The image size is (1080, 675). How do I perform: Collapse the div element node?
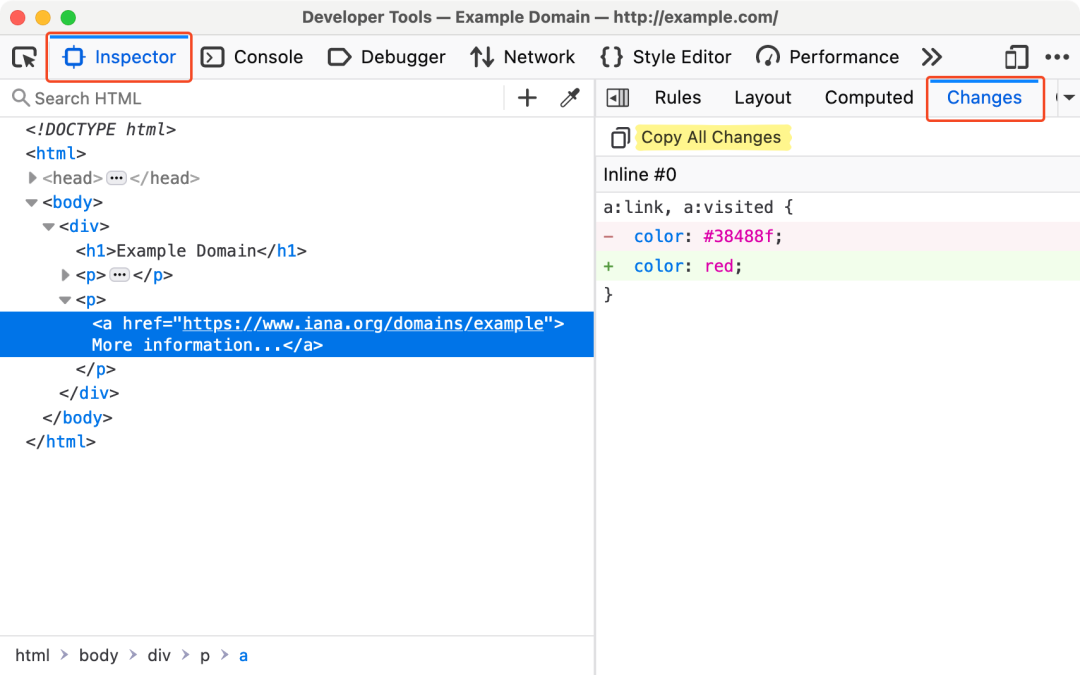[48, 227]
